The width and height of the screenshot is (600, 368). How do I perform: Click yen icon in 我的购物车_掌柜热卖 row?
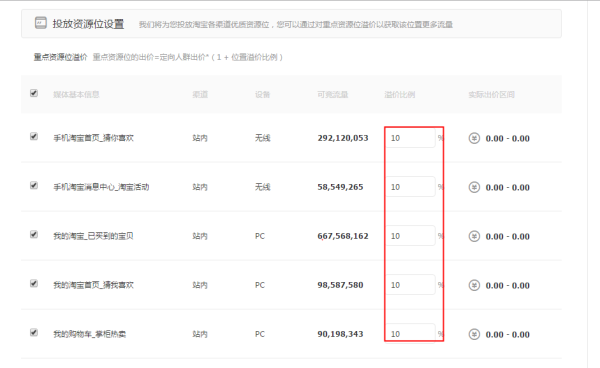tap(474, 334)
